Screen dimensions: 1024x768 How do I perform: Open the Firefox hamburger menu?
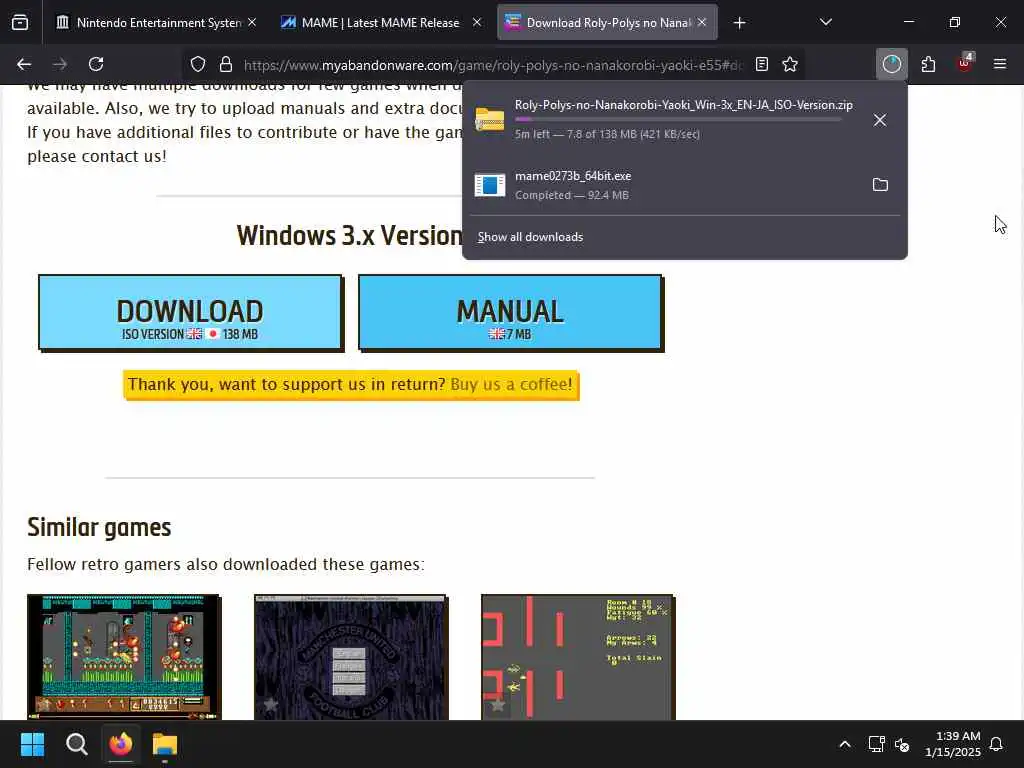[x=1000, y=64]
